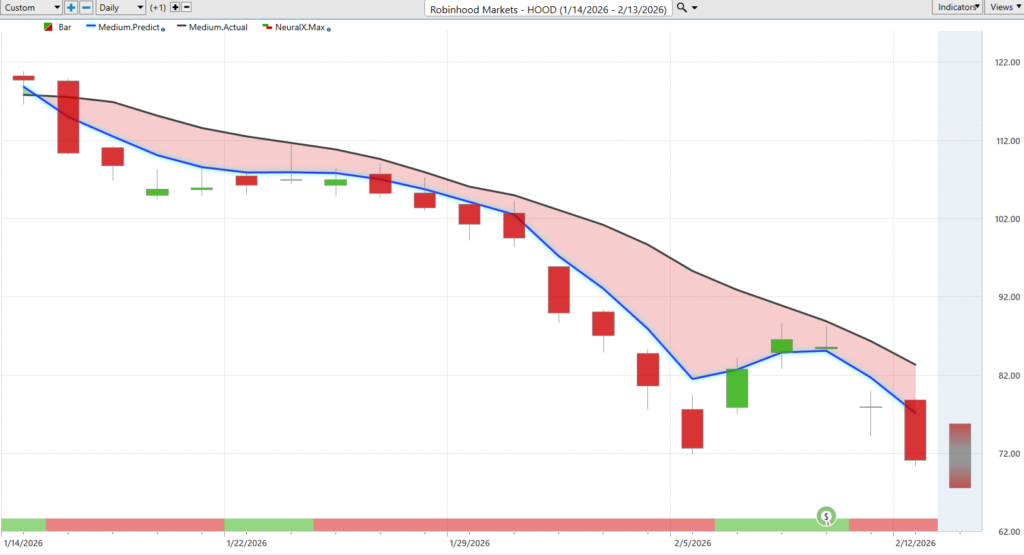Click the black minus forecast decrement button
The width and height of the screenshot is (1024, 555).
[x=187, y=7]
